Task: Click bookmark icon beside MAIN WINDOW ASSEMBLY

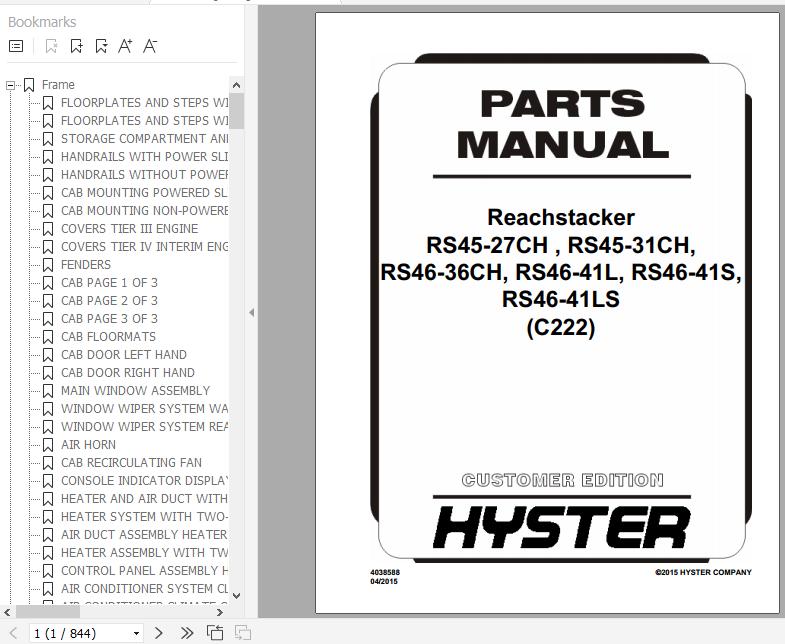Action: 48,392
